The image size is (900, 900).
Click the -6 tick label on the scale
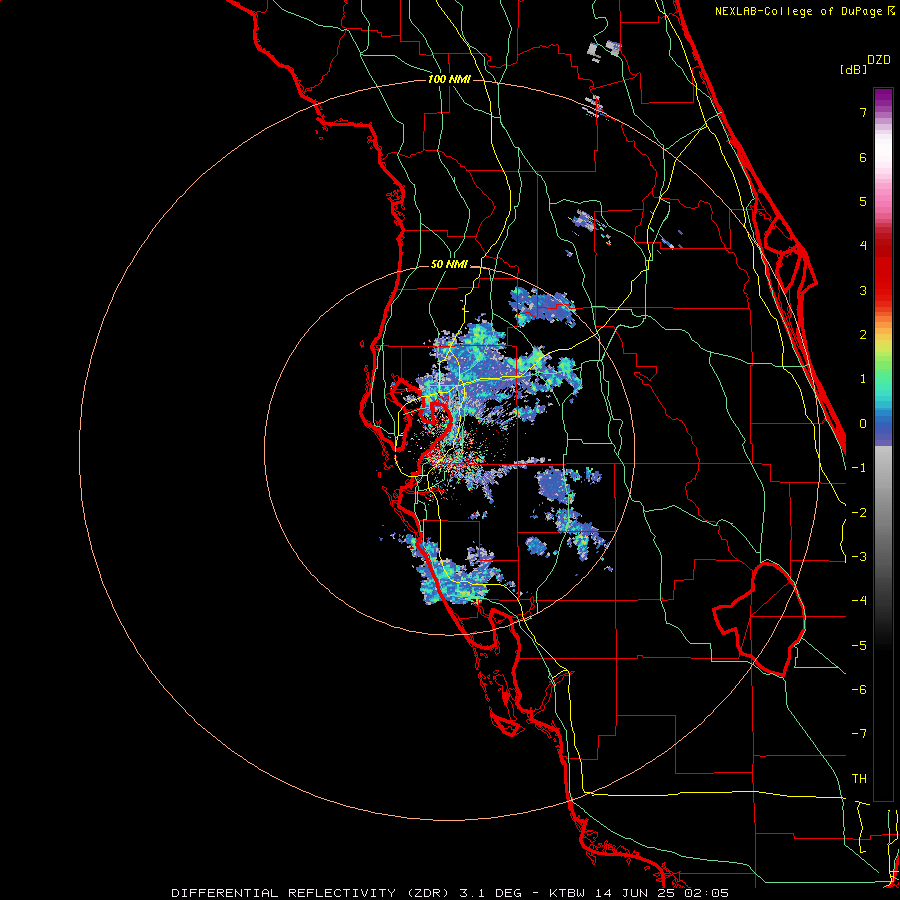(859, 690)
